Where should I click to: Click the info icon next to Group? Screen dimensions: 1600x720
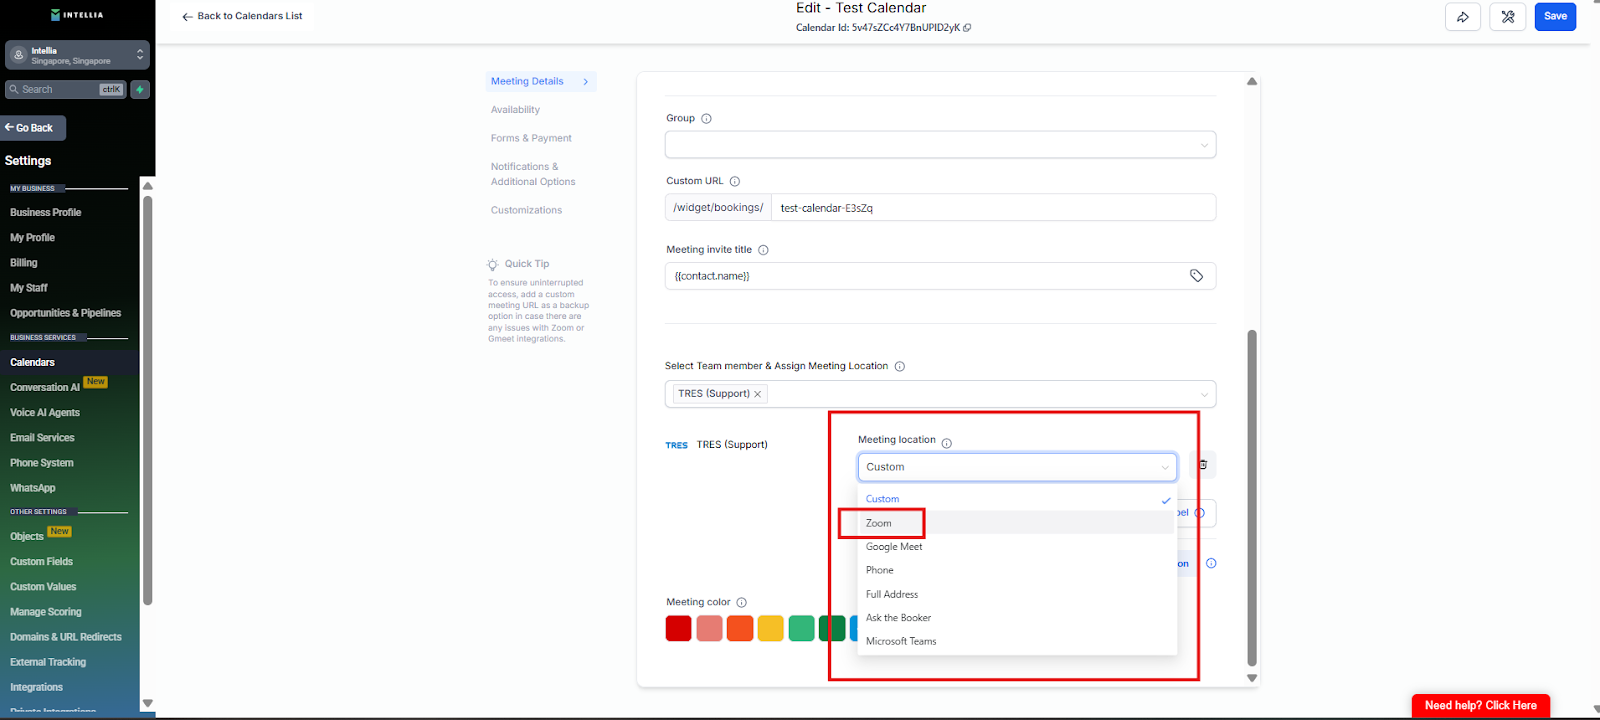click(x=706, y=118)
